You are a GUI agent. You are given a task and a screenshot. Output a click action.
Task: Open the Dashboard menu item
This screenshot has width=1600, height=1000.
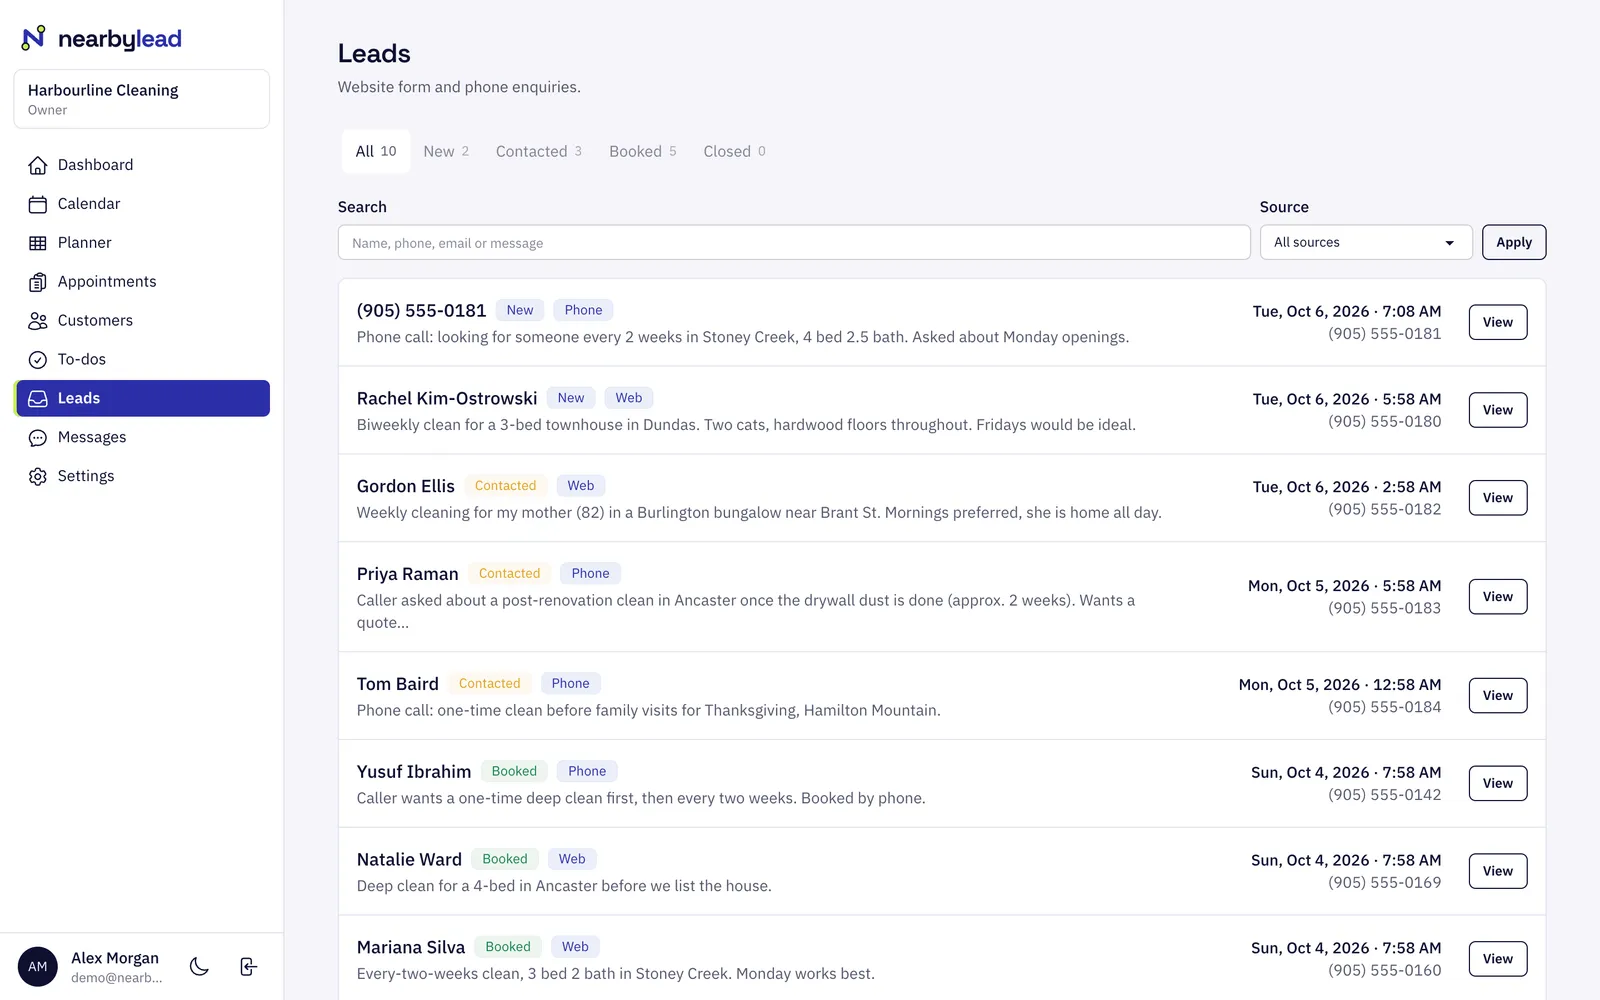point(142,165)
